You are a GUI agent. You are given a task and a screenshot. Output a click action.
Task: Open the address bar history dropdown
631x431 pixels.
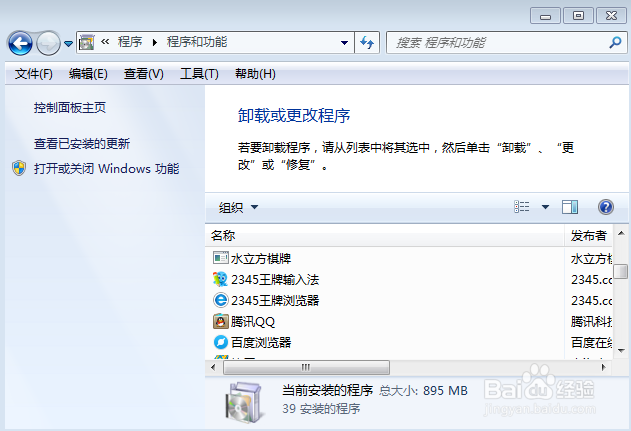[344, 43]
